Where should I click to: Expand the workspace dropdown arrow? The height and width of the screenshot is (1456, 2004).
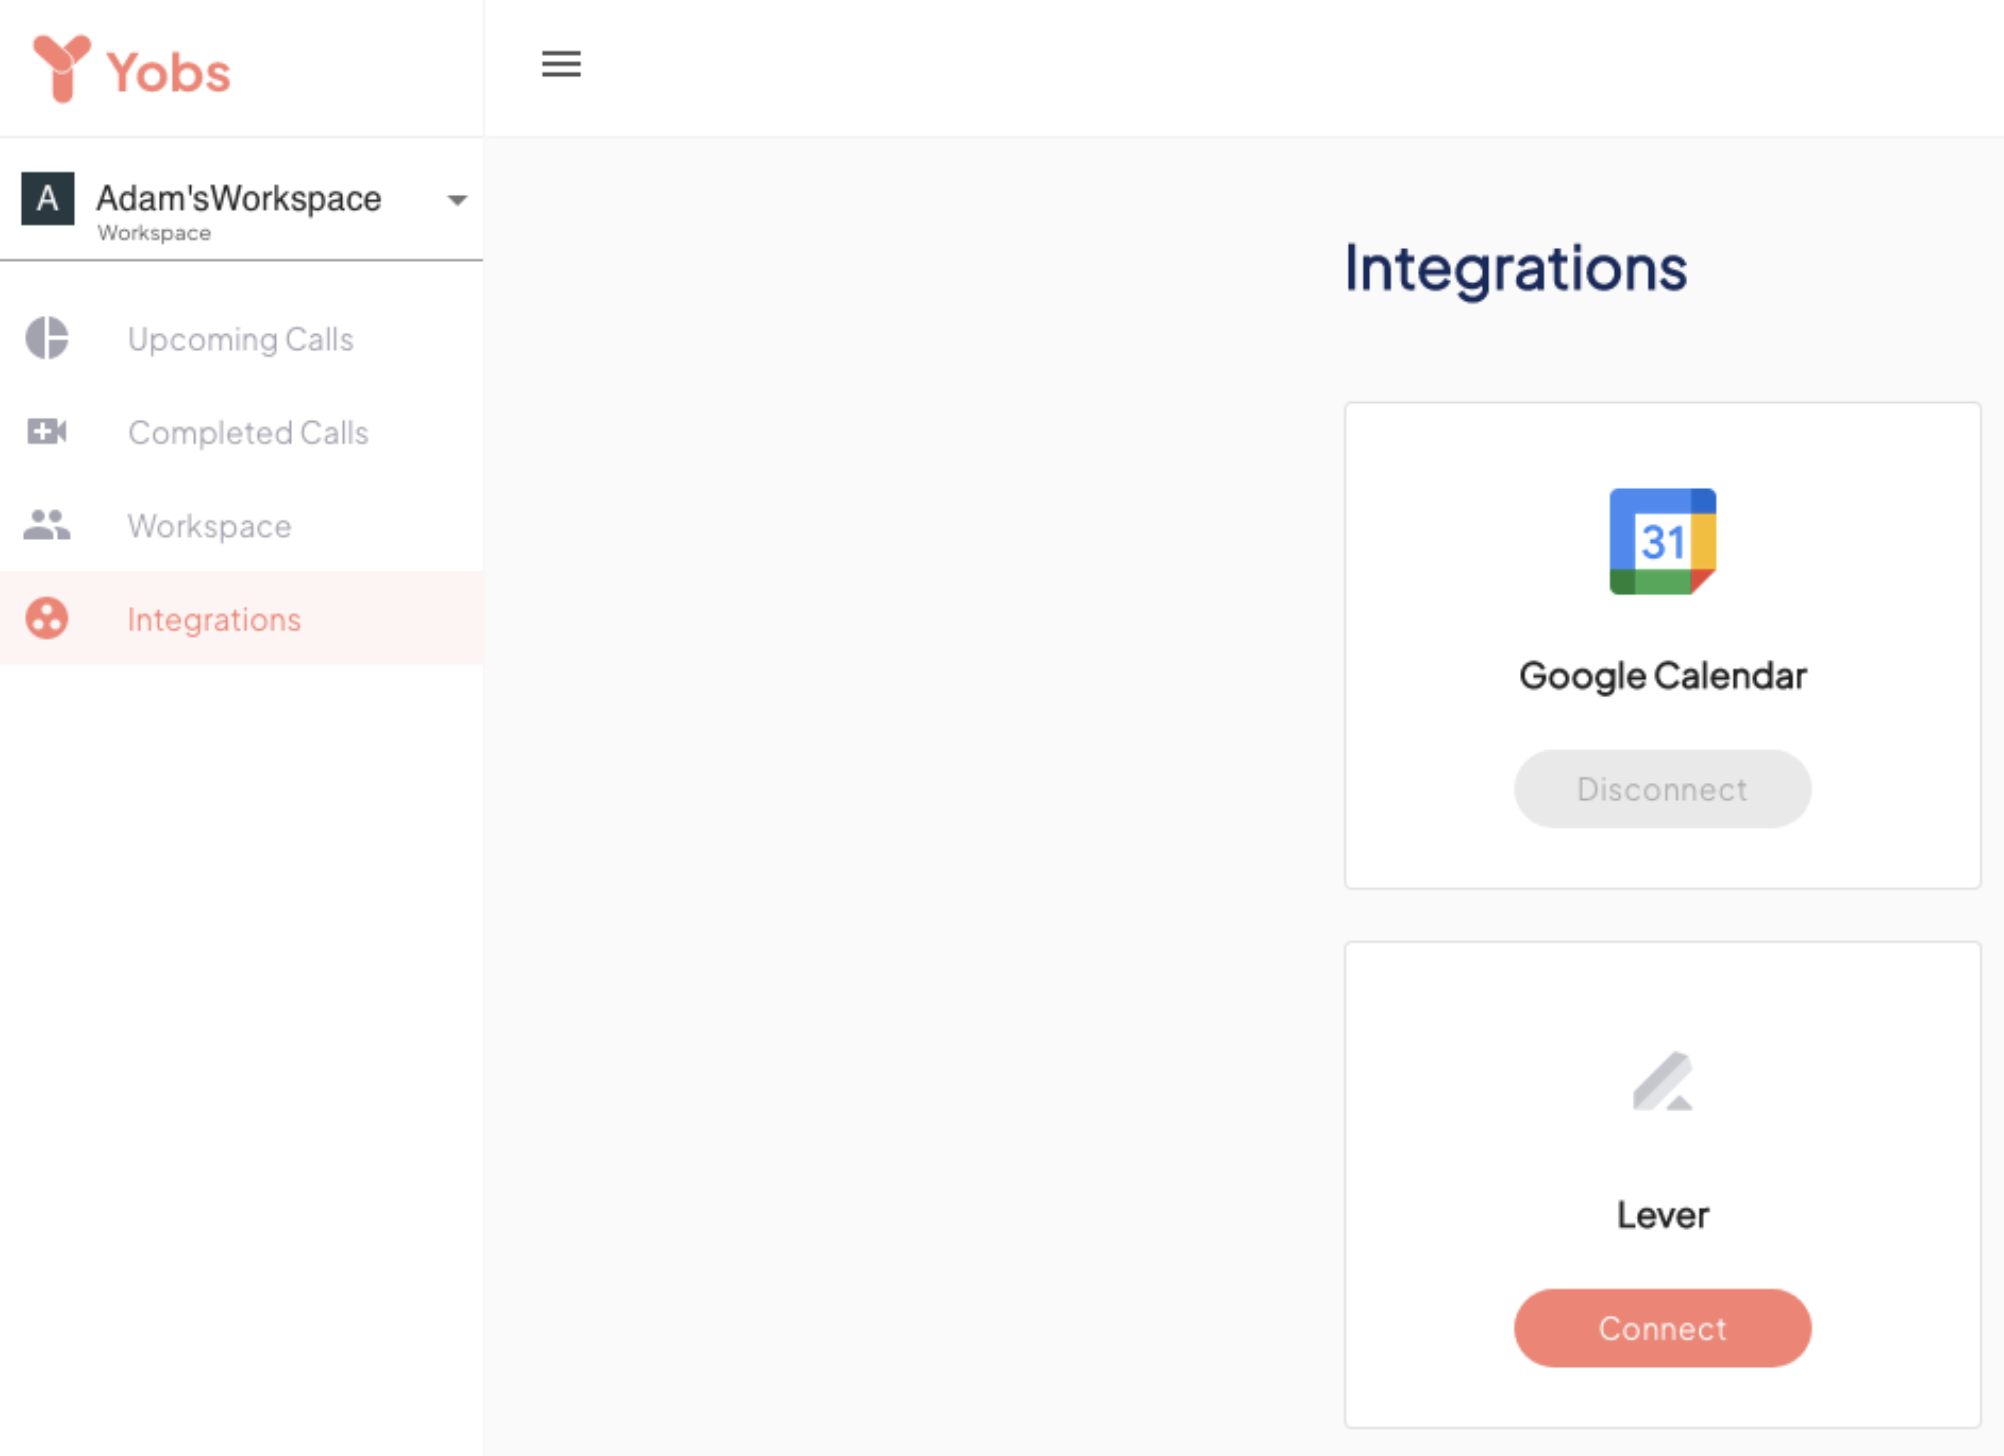[457, 200]
